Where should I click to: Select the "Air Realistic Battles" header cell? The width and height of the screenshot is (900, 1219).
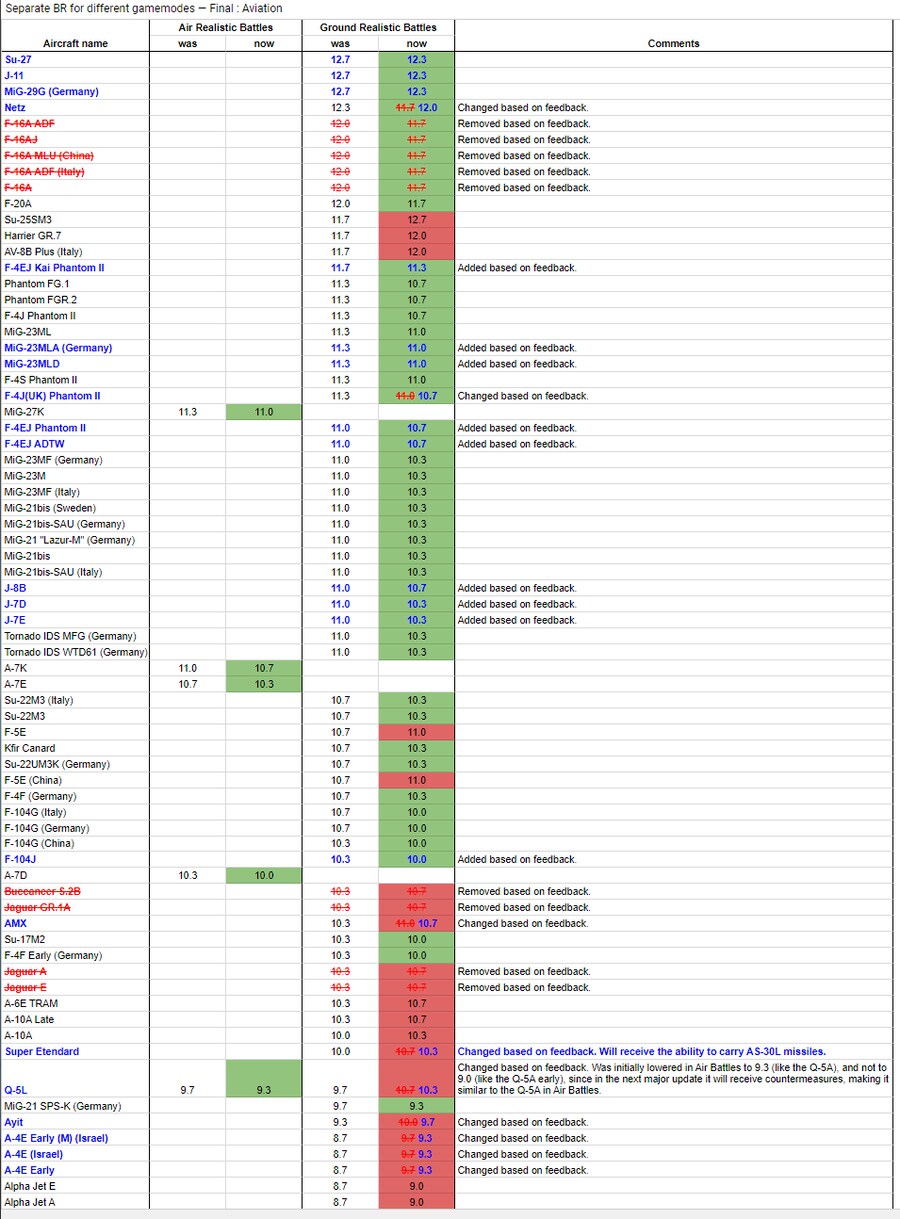[226, 28]
